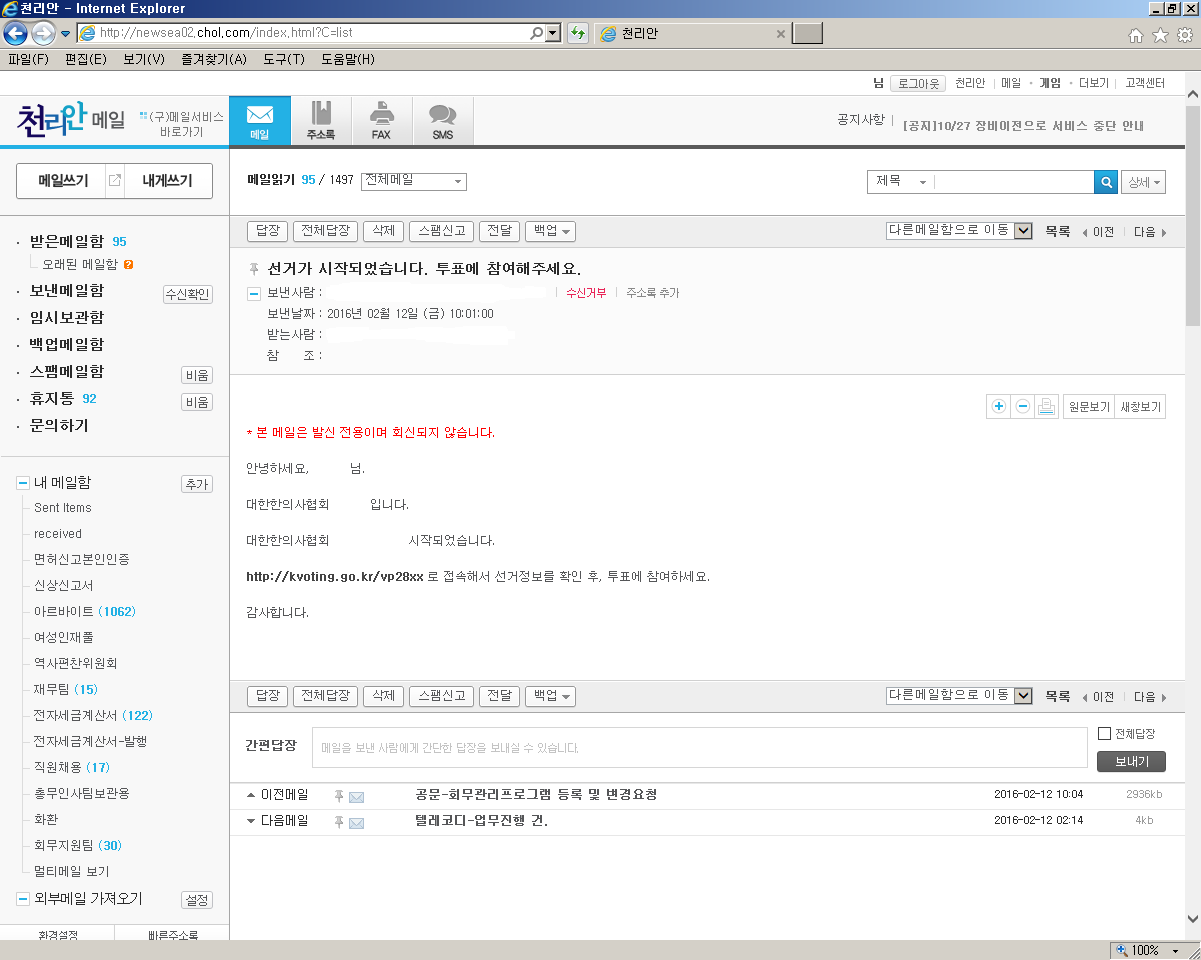Enable the 전체답장 checkbox in quick reply

1104,733
